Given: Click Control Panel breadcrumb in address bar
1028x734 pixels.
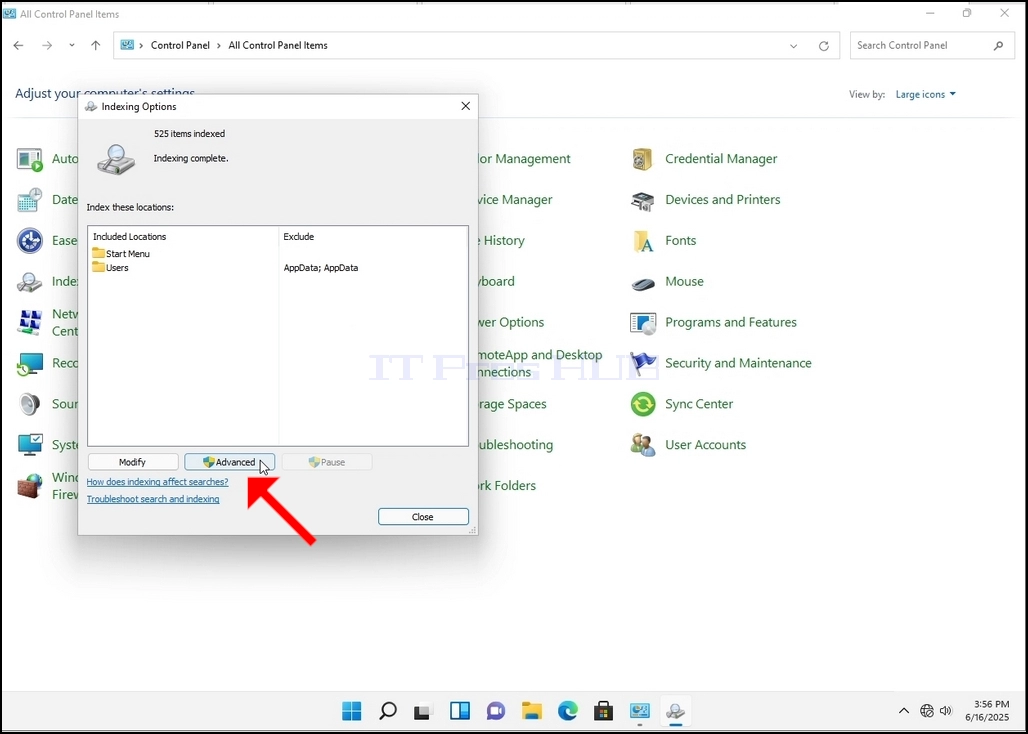Looking at the screenshot, I should (180, 45).
